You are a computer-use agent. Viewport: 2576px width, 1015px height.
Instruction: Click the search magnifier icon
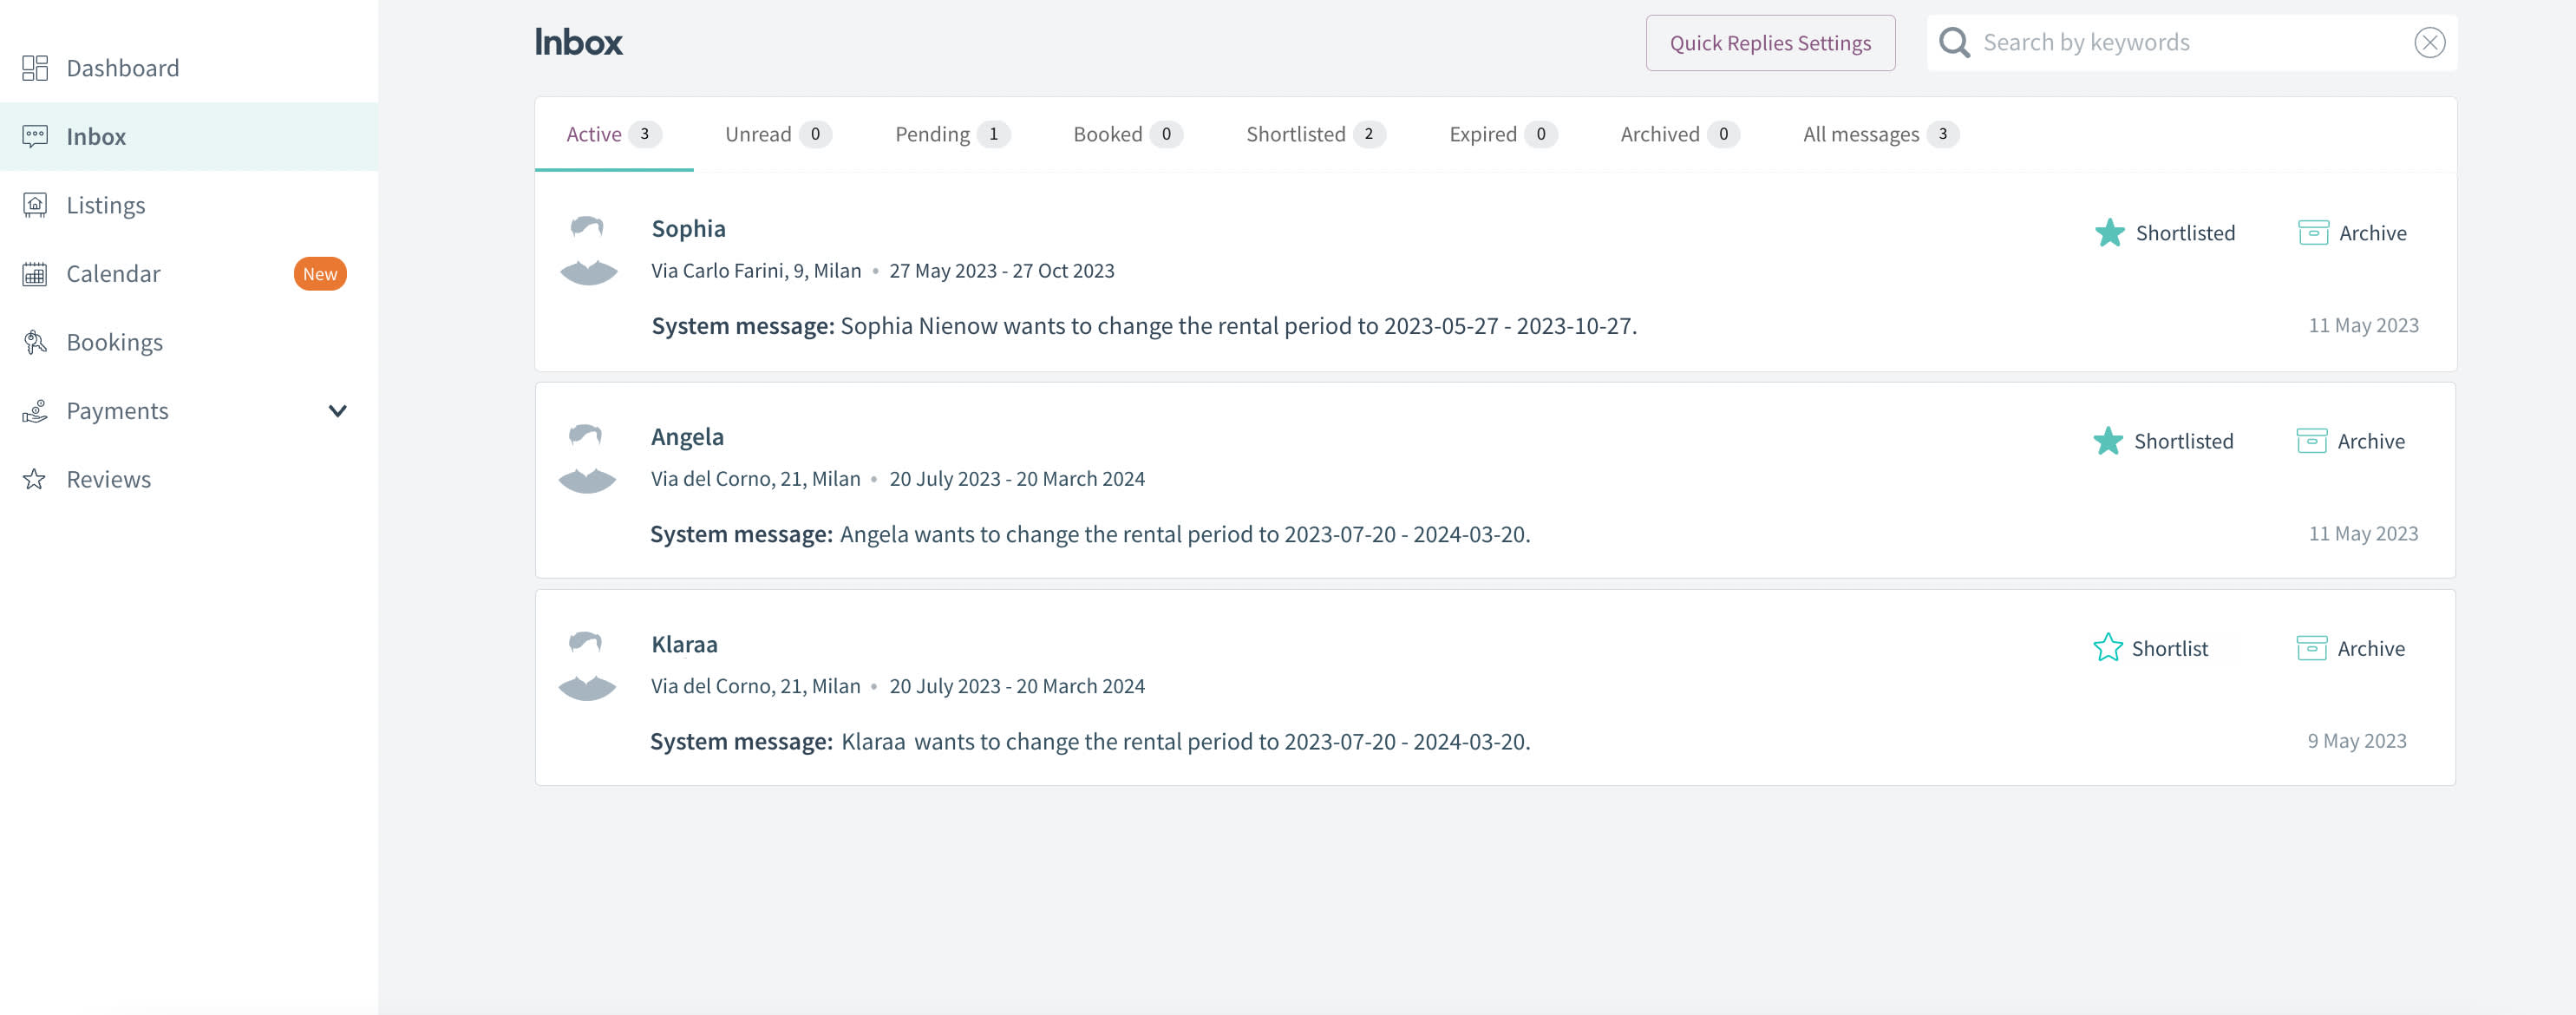coord(1953,43)
